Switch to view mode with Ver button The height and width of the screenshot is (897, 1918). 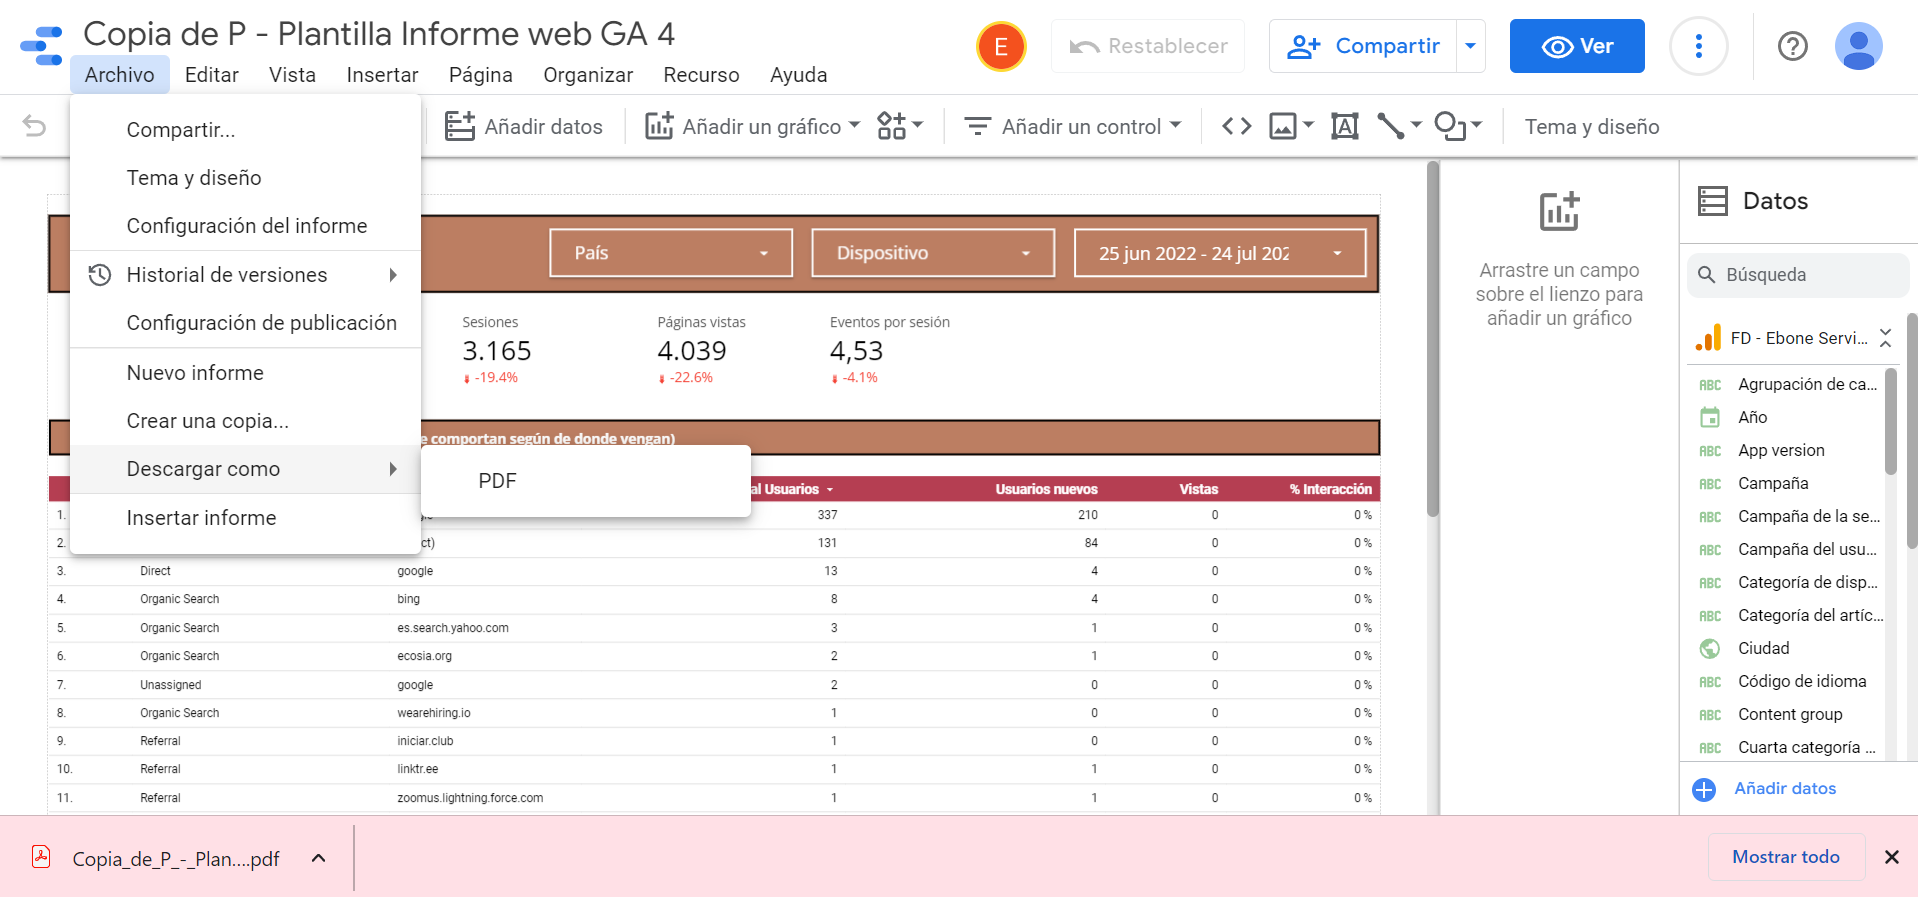click(1576, 46)
